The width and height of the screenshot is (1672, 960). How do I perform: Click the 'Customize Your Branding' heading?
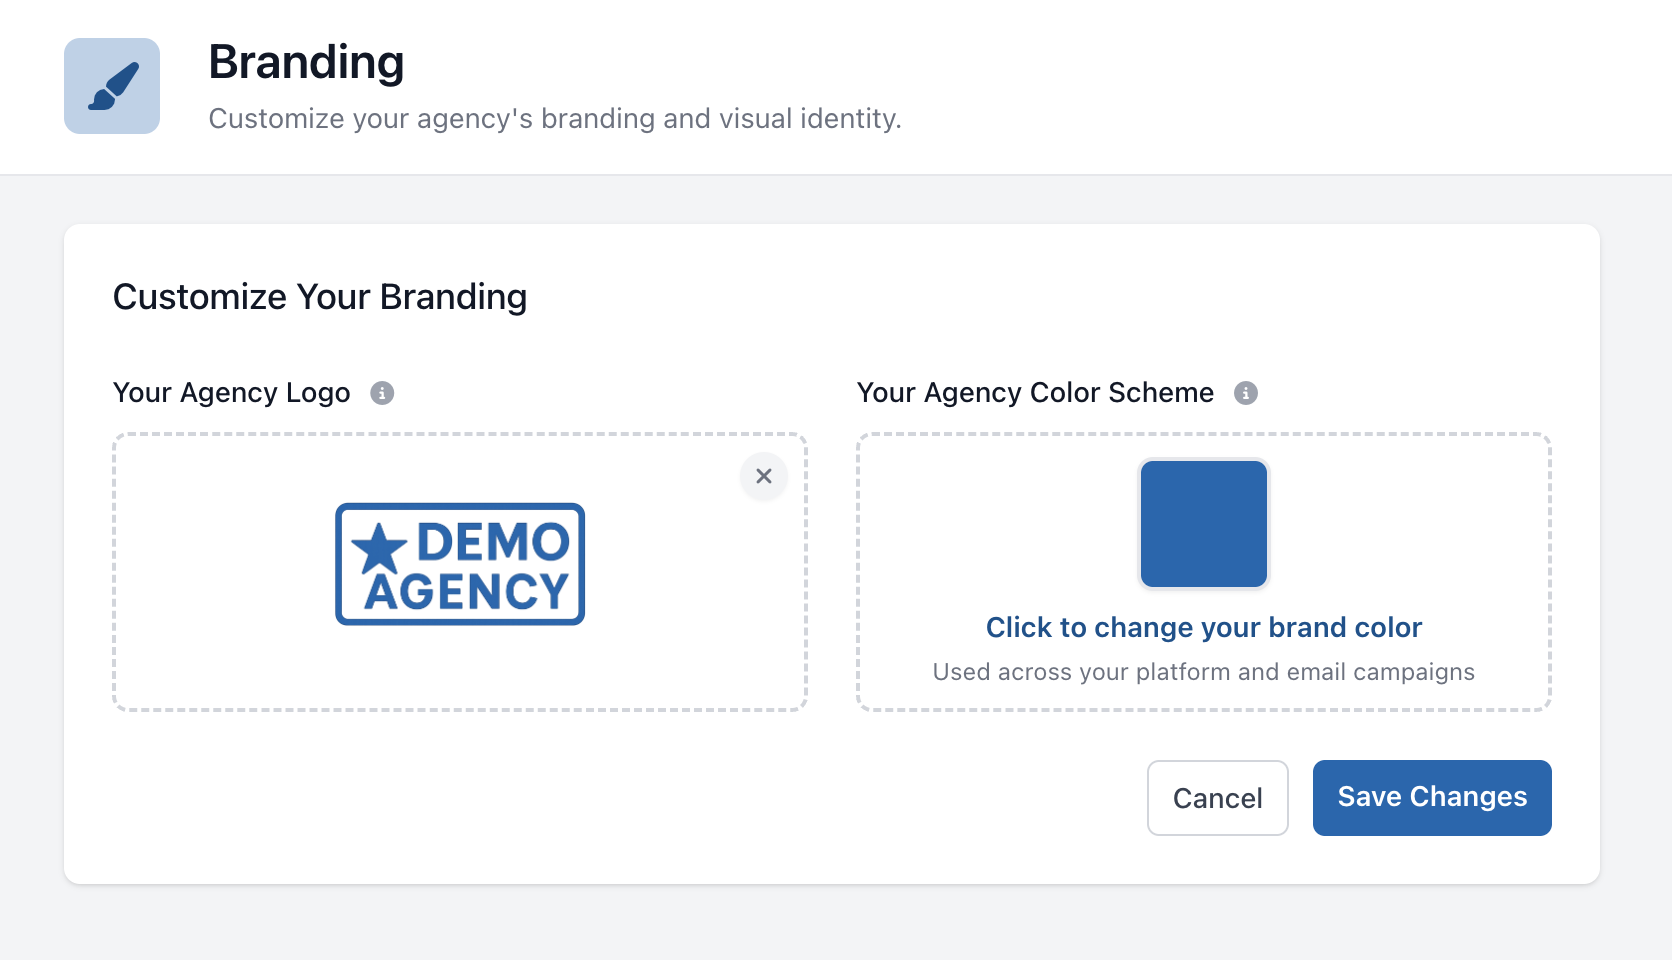(x=320, y=297)
